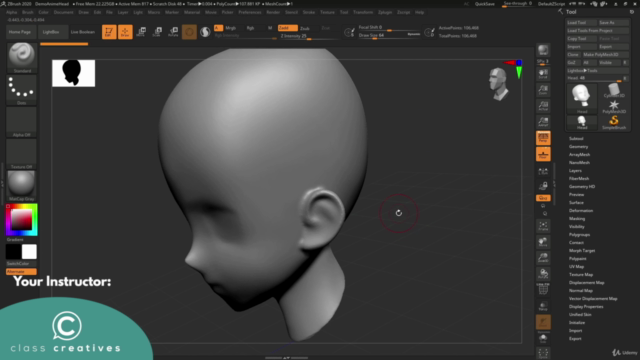Select the Edit mode icon
Viewport: 640px width, 360px height.
click(109, 32)
